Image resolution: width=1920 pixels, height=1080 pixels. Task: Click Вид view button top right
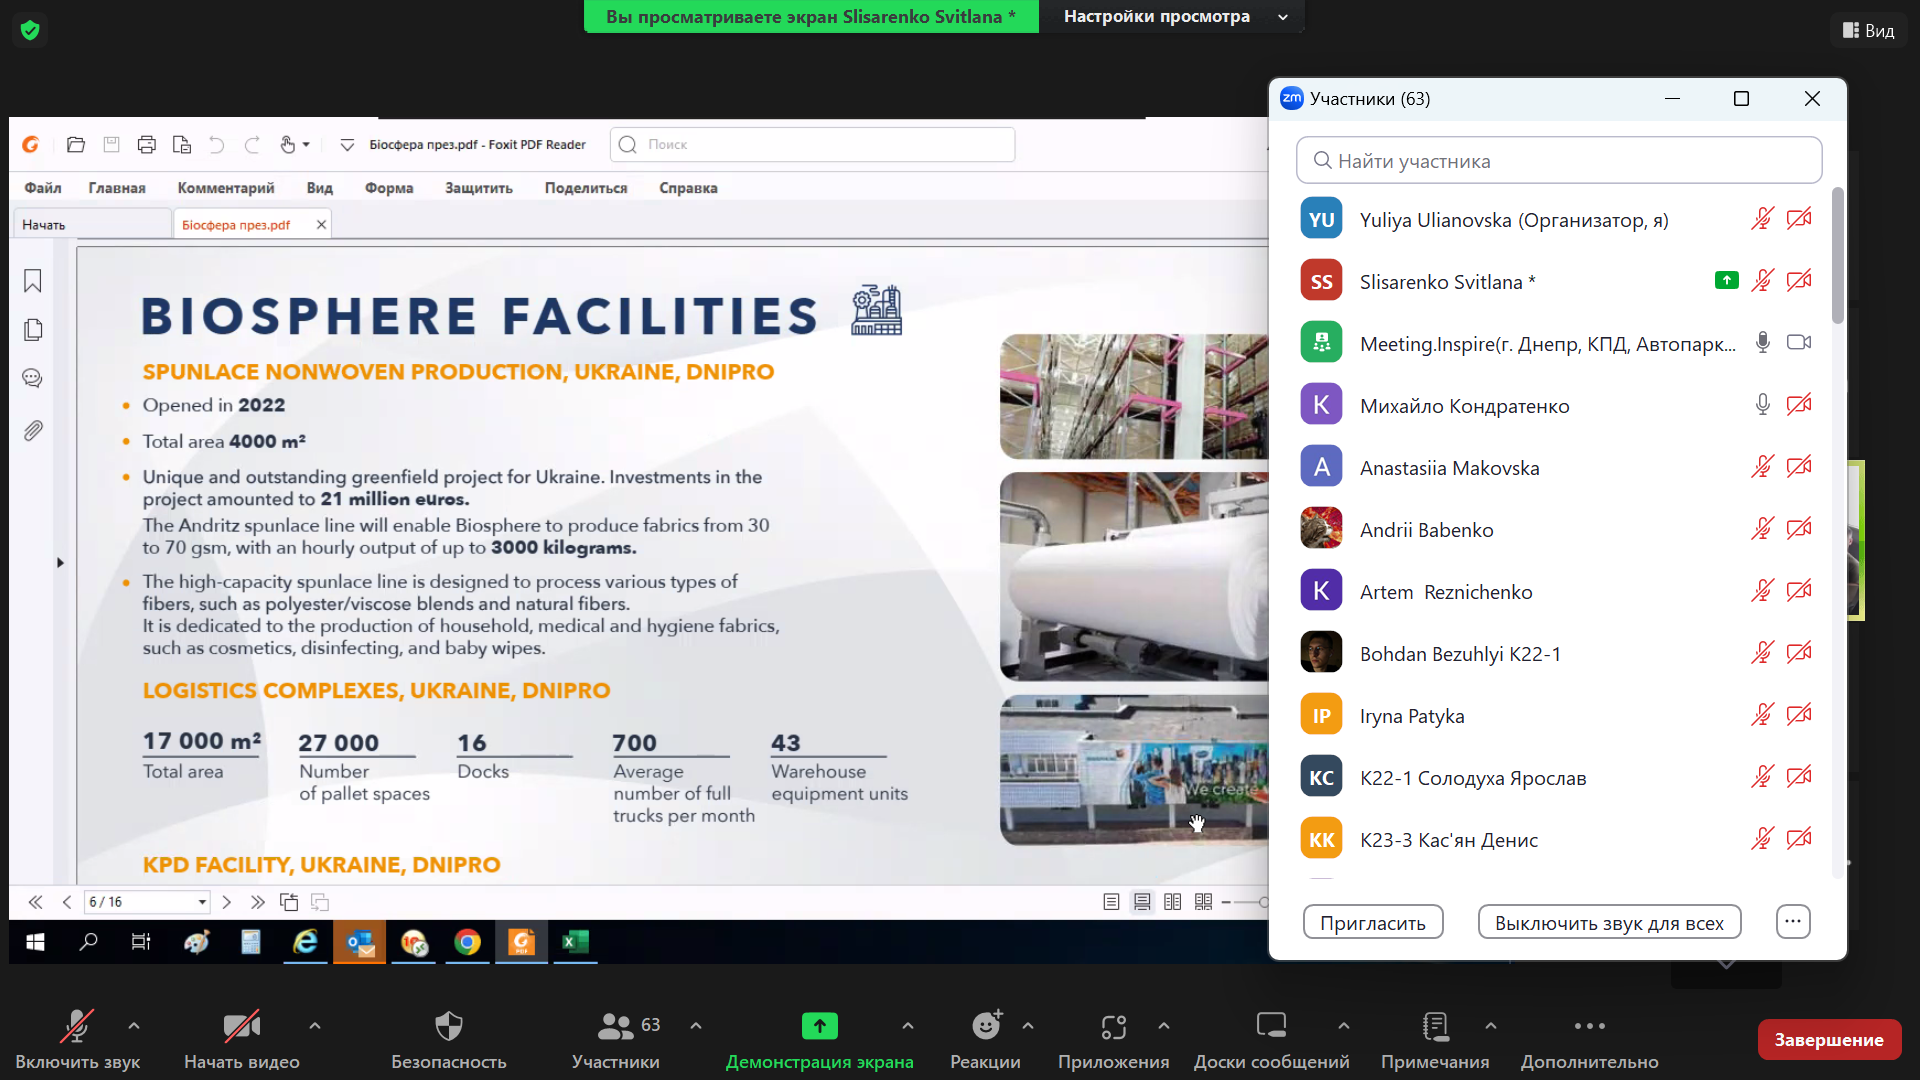(1868, 31)
